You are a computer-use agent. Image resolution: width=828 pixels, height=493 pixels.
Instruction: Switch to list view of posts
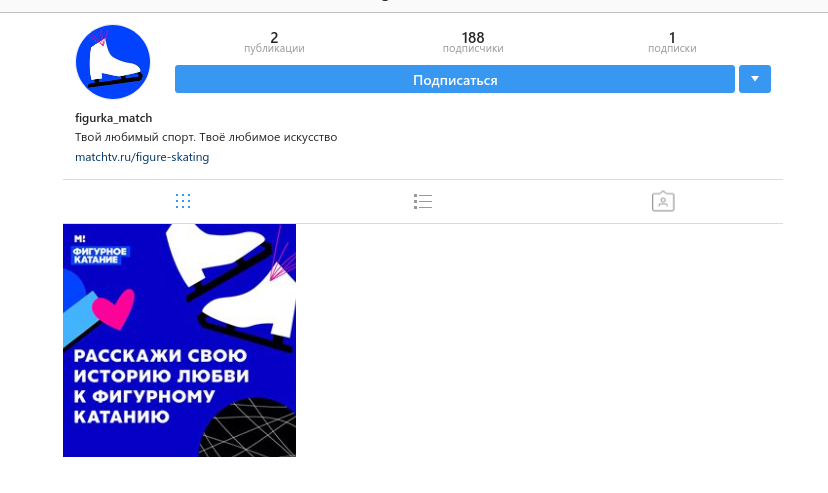click(423, 201)
